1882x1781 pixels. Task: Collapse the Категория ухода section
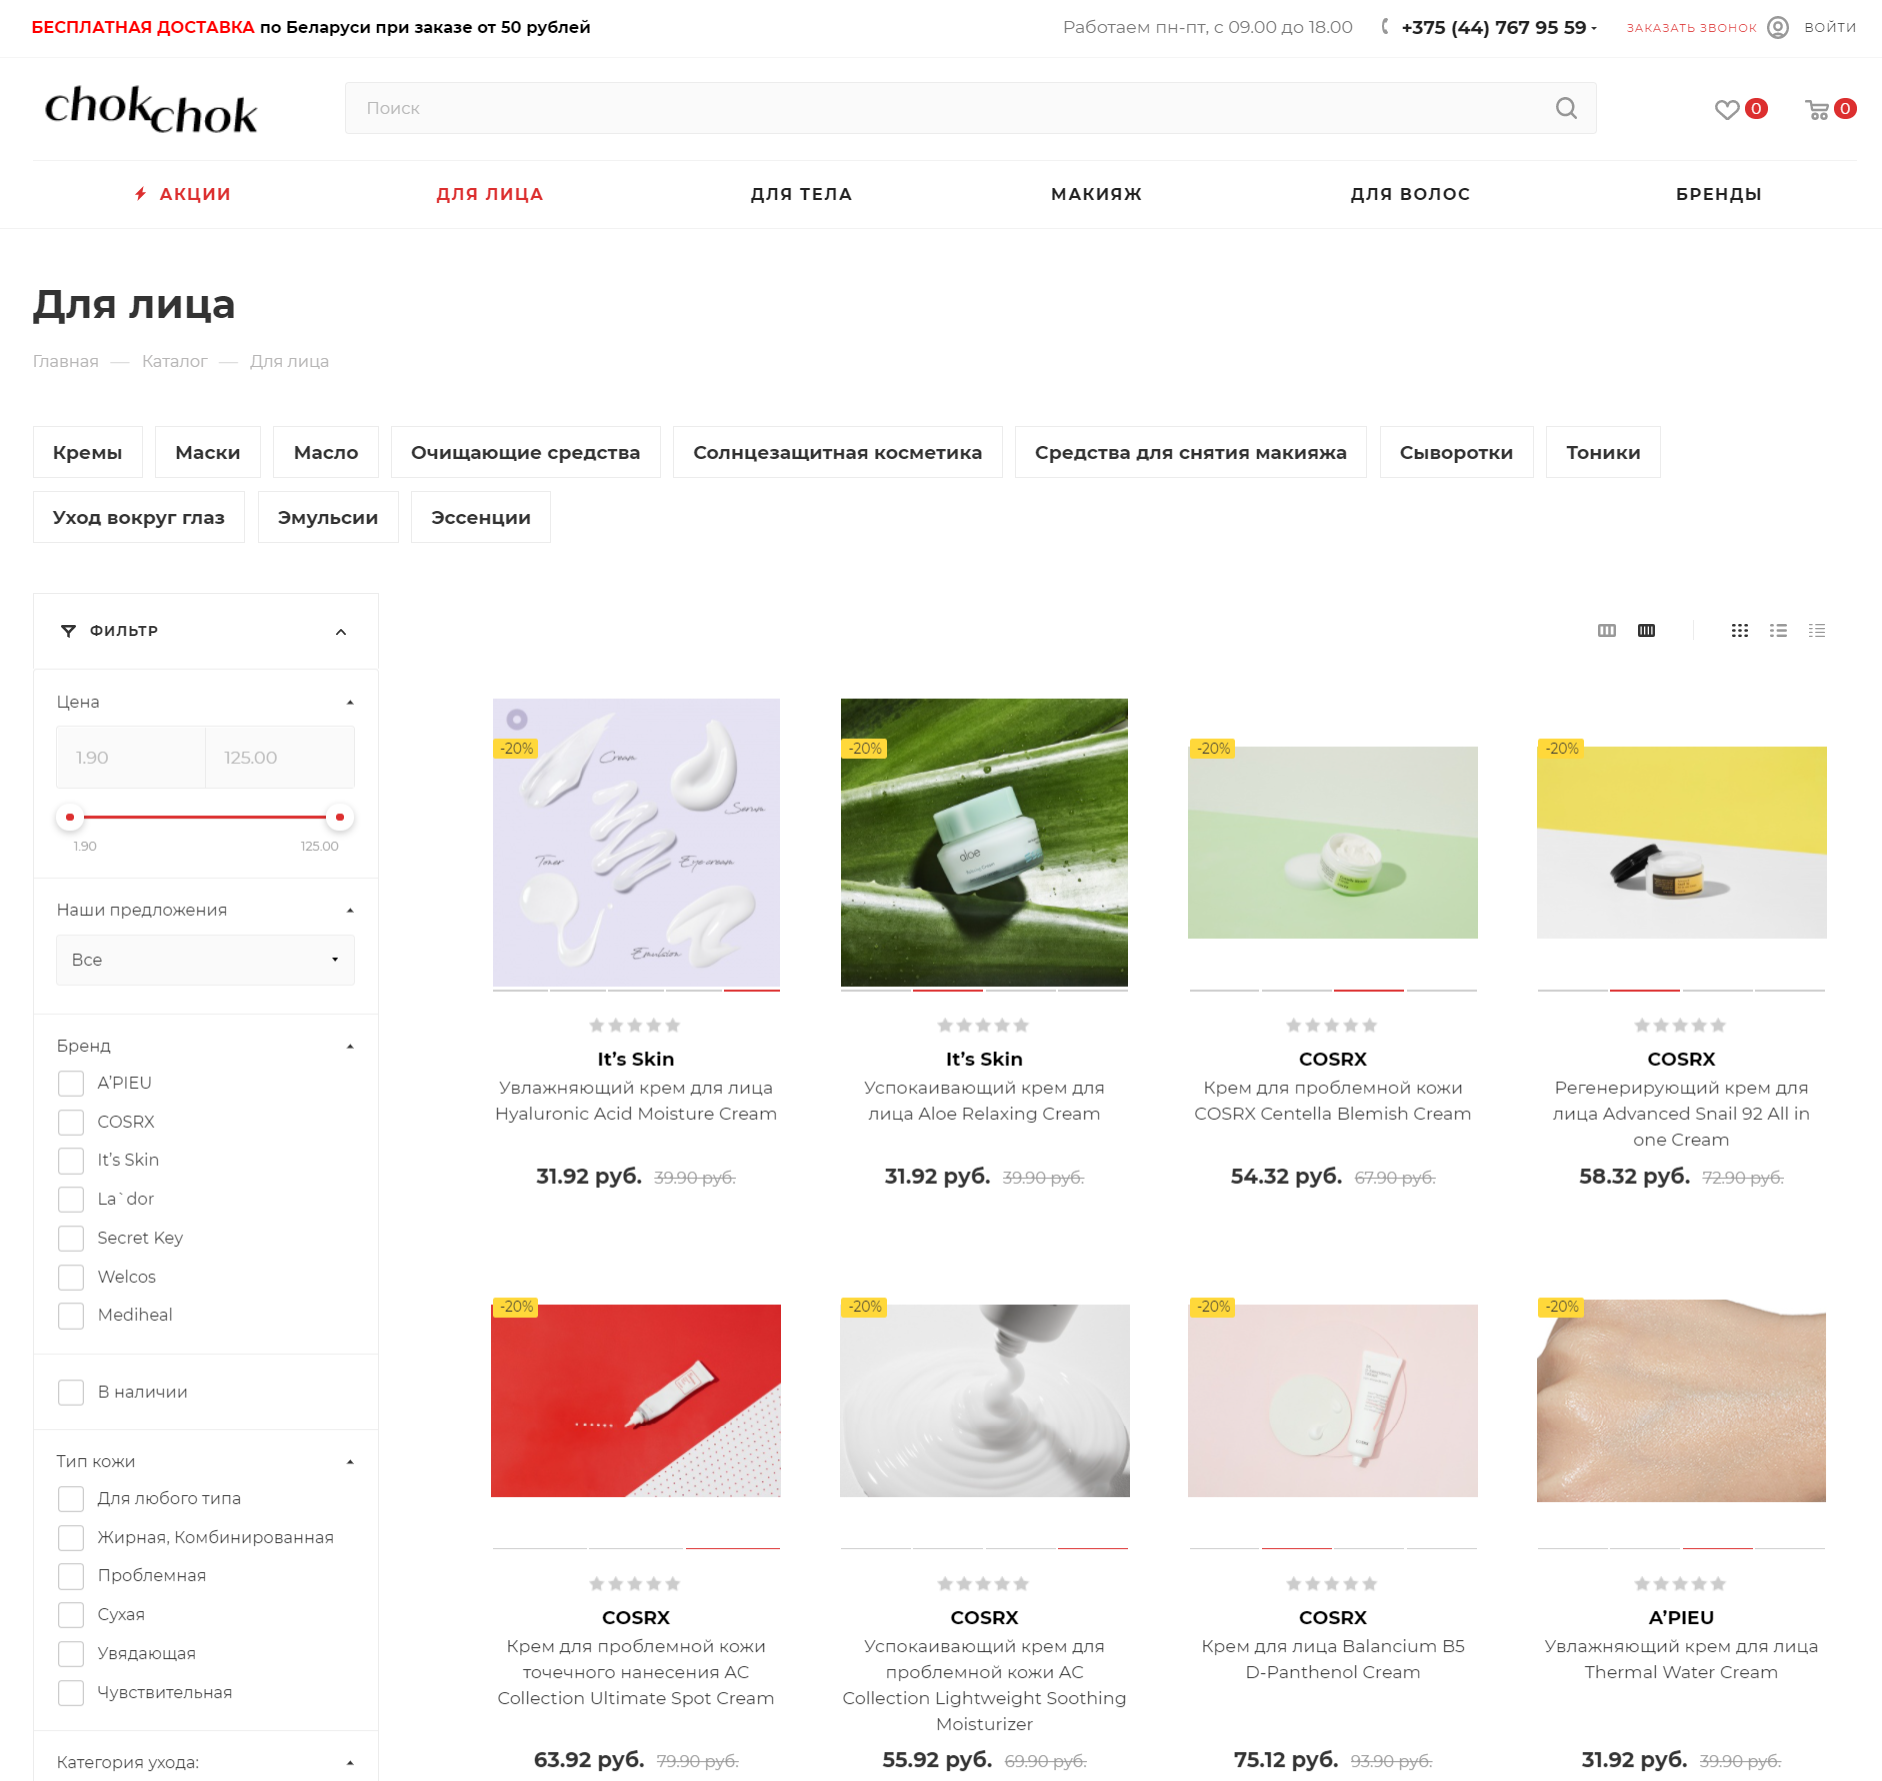(x=350, y=1763)
